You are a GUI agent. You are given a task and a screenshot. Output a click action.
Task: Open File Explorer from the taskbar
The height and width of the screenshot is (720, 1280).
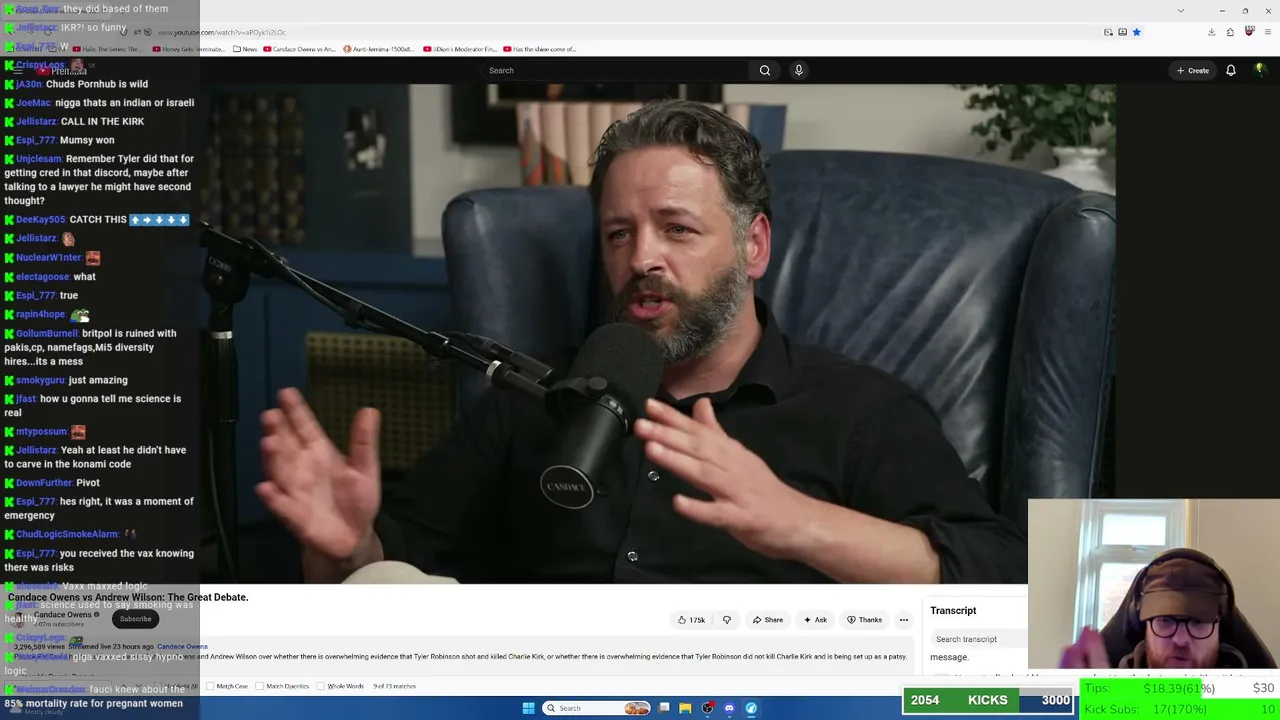point(685,708)
